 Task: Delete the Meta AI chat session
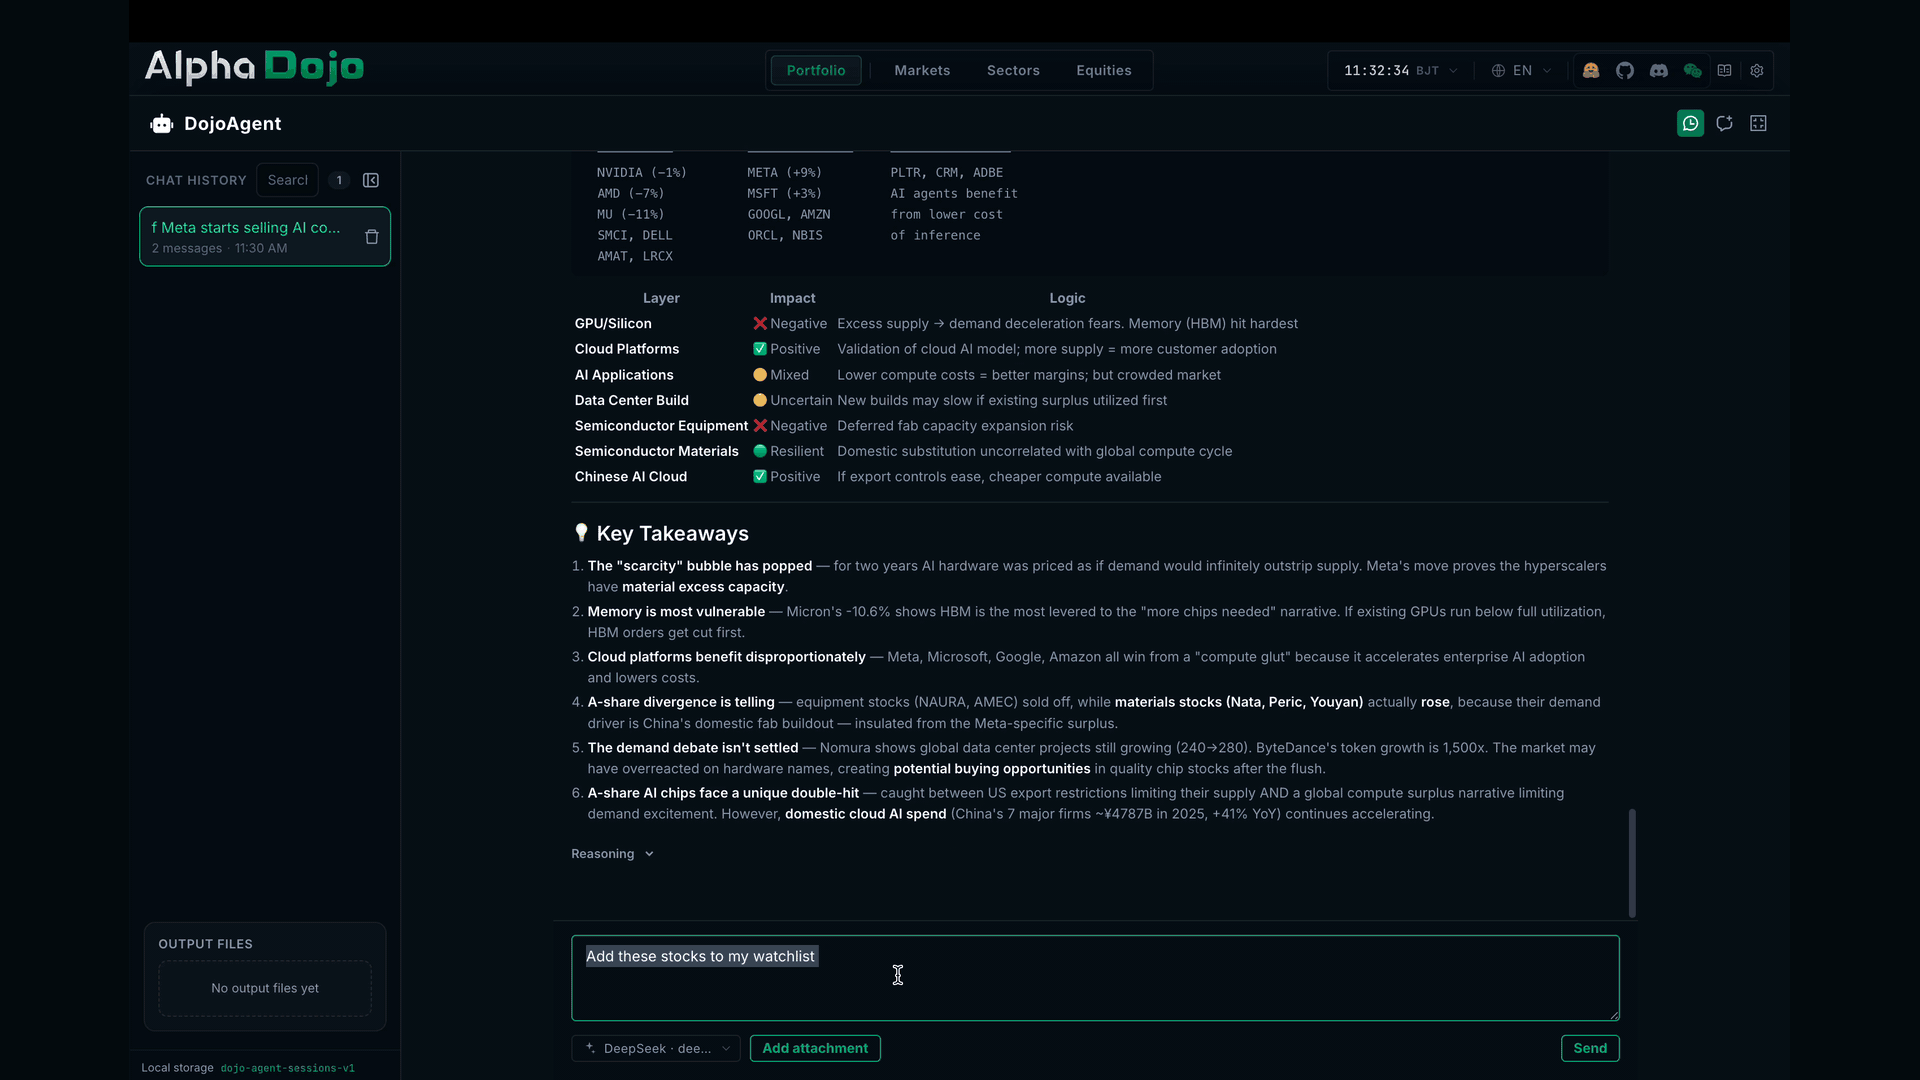tap(372, 237)
